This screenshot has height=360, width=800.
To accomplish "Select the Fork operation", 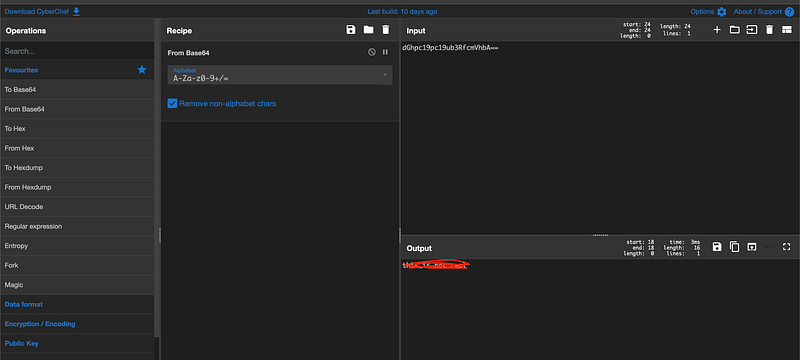I will coord(77,266).
